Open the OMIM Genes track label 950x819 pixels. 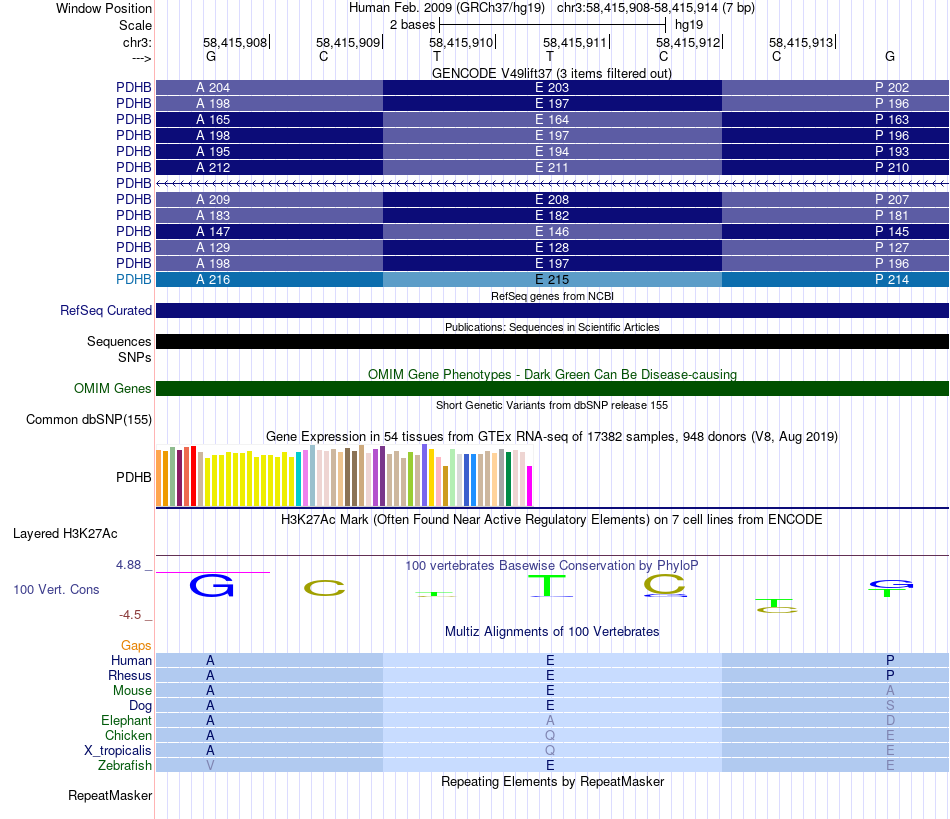(112, 388)
